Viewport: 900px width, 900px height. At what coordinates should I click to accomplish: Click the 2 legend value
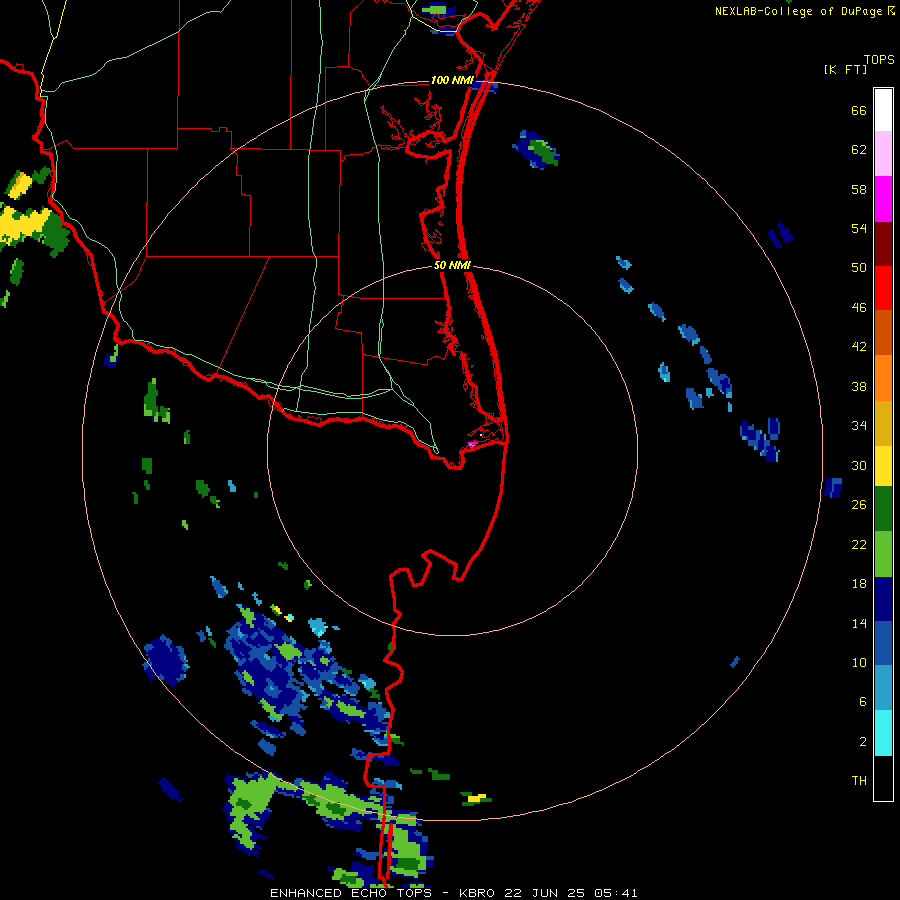(863, 742)
